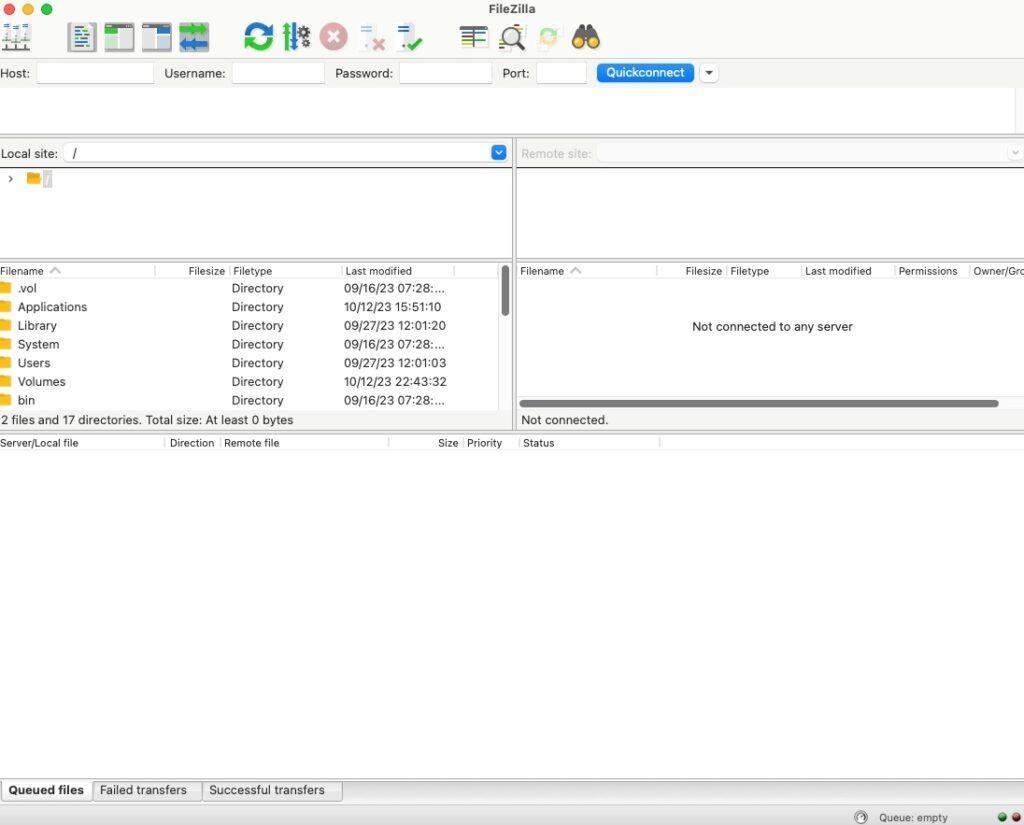Click the Quickconnect button
1024x825 pixels.
click(645, 73)
